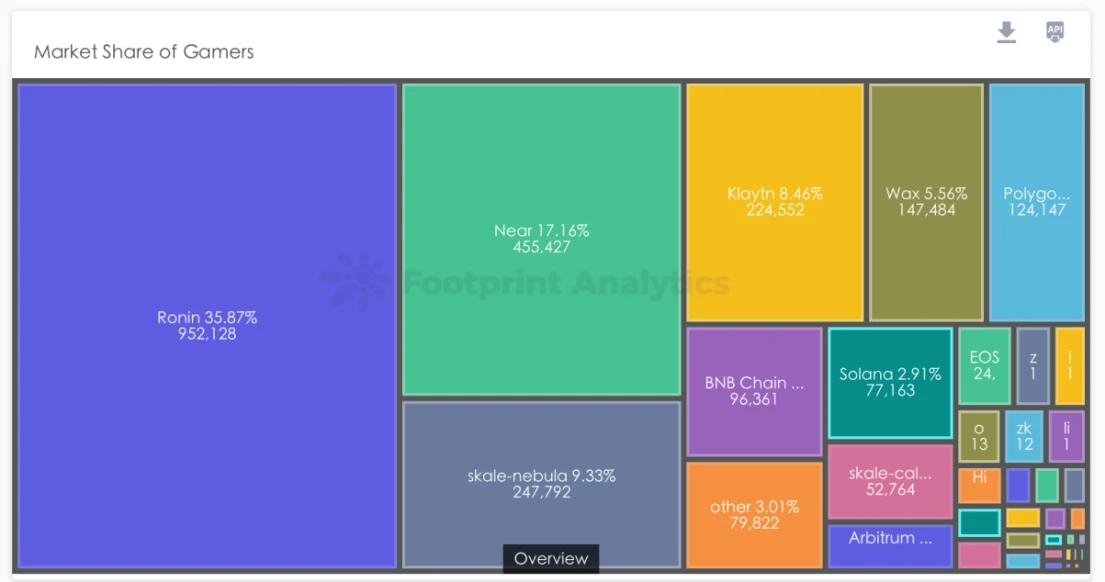Viewport: 1105px width, 582px height.
Task: Click the green EOS tile
Action: coord(984,365)
